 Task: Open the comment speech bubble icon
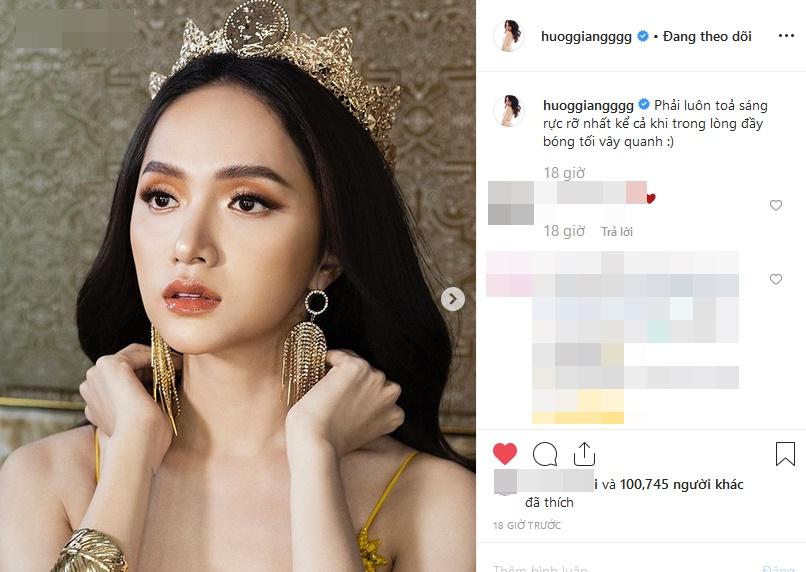click(x=545, y=454)
